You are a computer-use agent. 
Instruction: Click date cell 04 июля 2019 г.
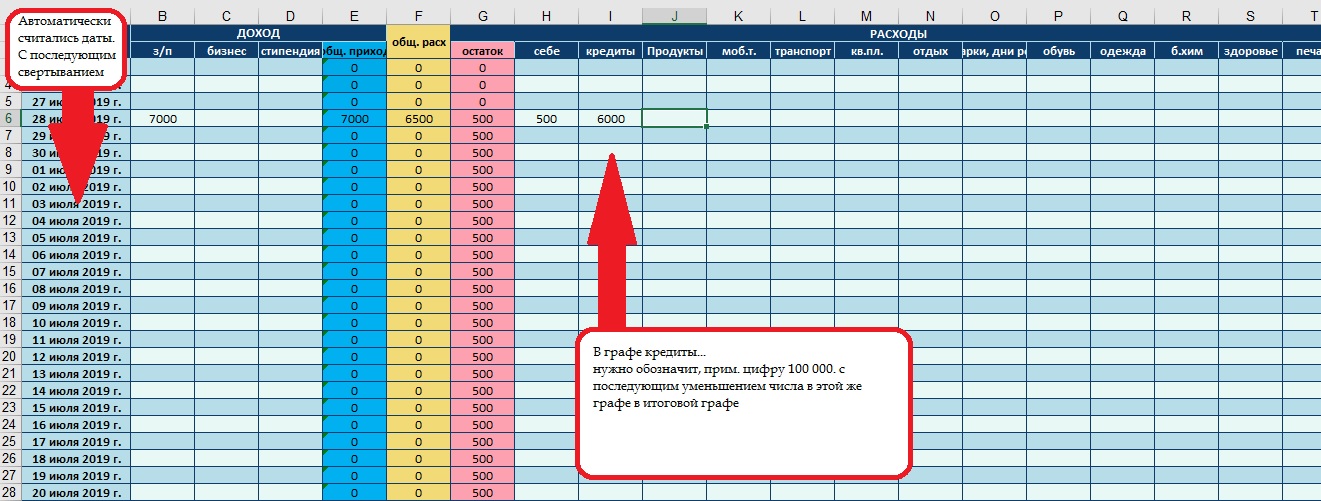[x=75, y=220]
